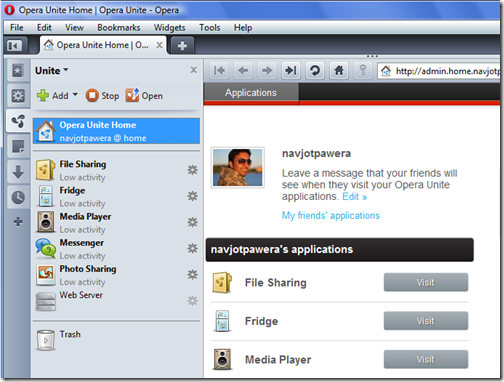504x382 pixels.
Task: Open the Bookmarks panel star icon
Action: pos(18,71)
